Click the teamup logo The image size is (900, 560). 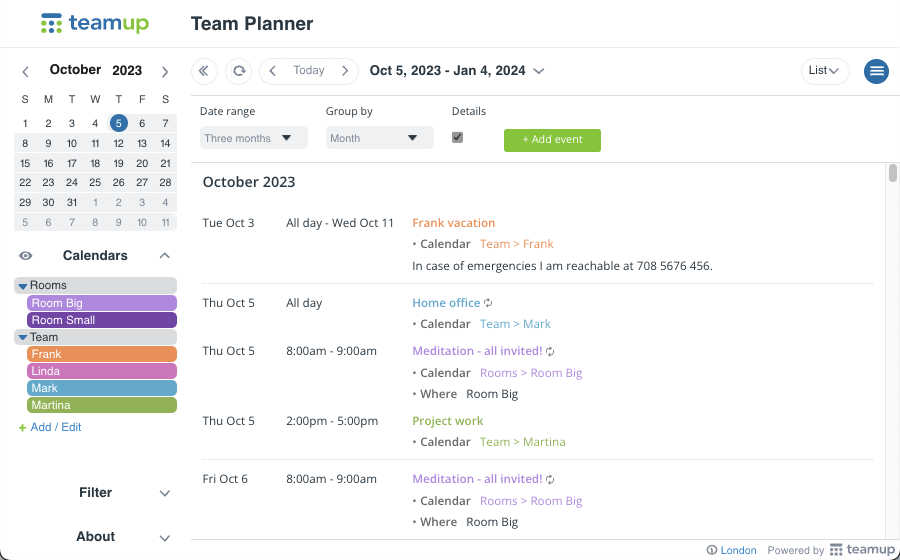coord(95,24)
